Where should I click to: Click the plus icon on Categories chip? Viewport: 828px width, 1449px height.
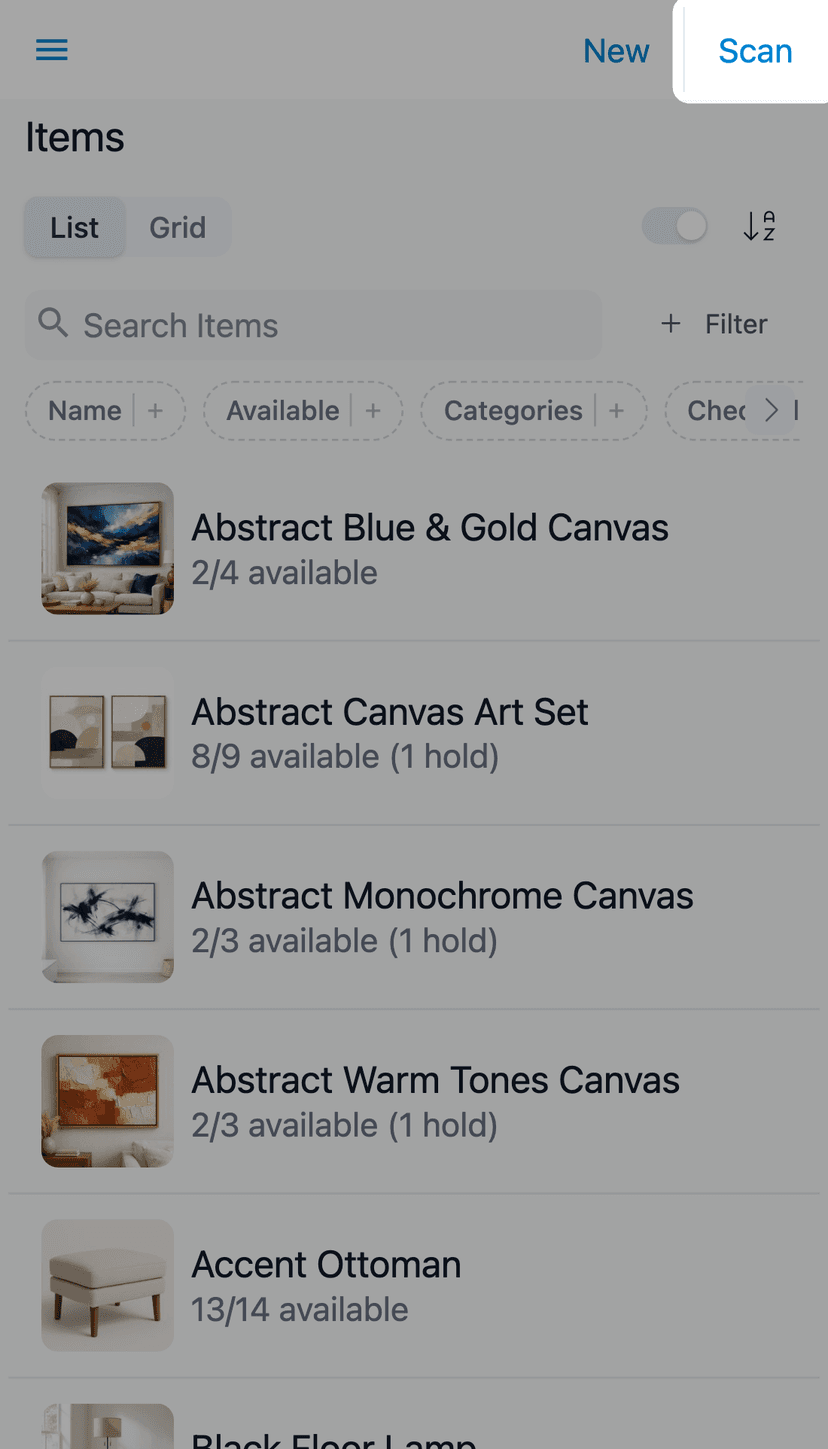coord(617,411)
